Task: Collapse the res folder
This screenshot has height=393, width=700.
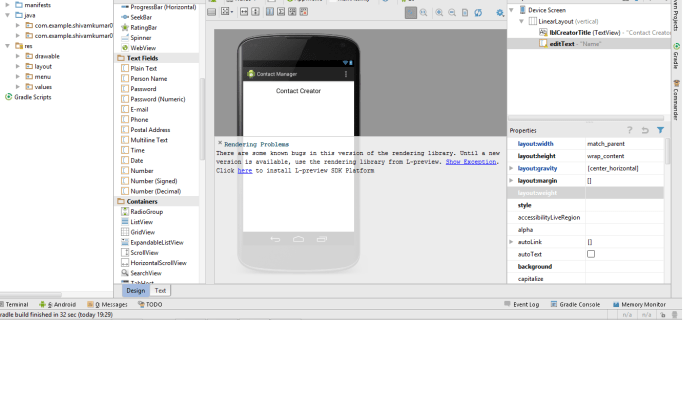Action: click(x=7, y=46)
